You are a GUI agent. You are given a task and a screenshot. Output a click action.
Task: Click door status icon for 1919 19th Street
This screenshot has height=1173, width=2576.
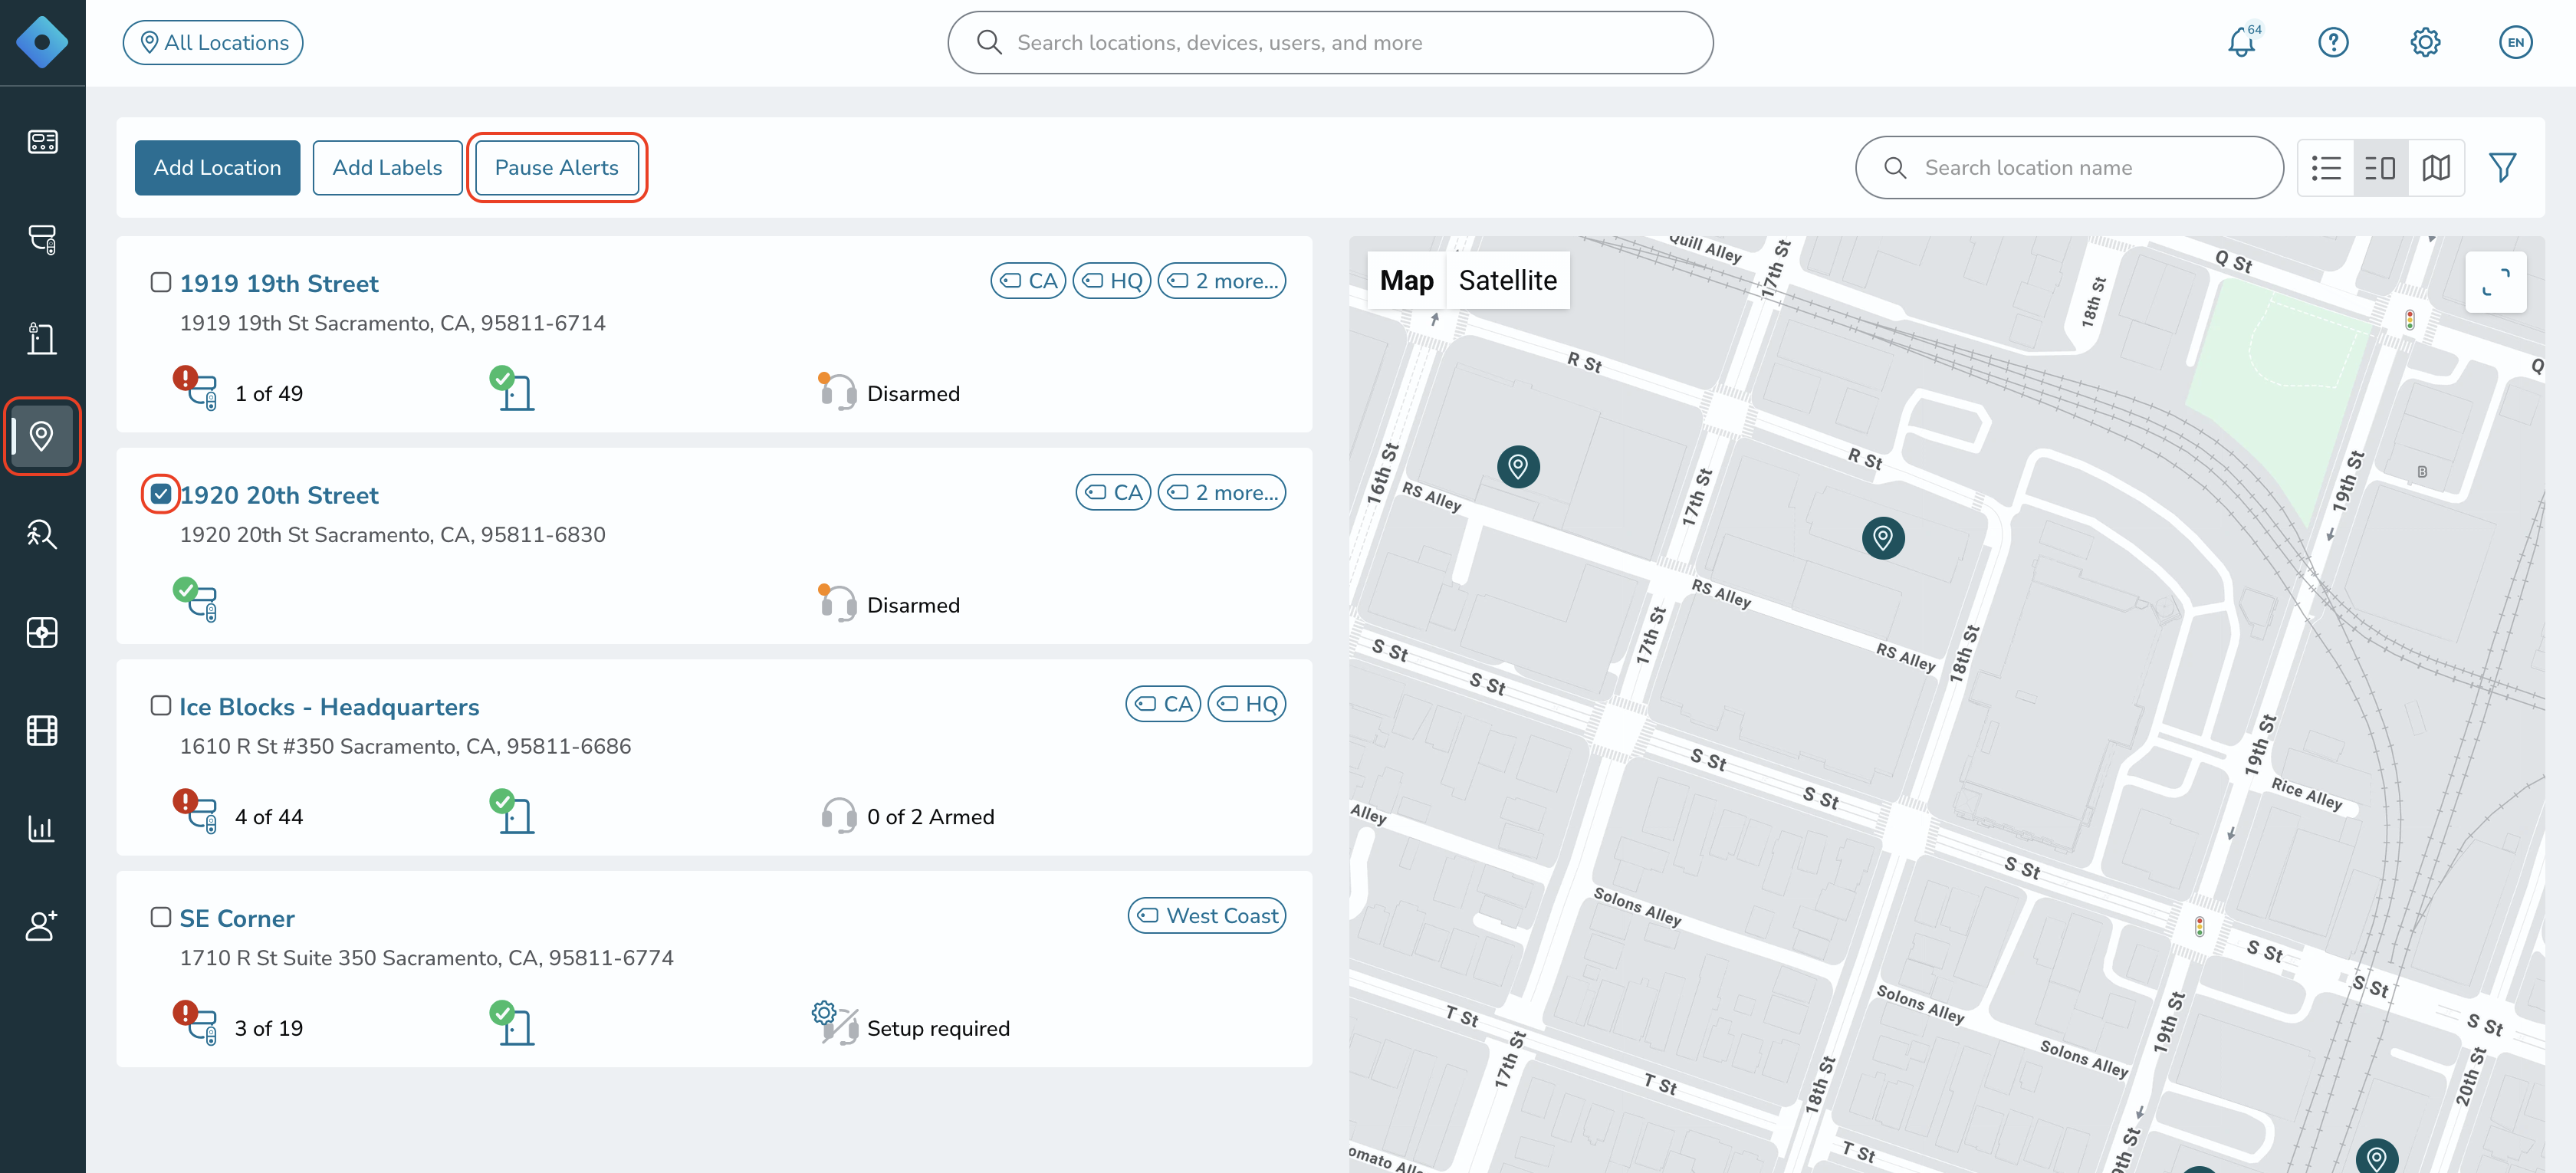[x=512, y=388]
